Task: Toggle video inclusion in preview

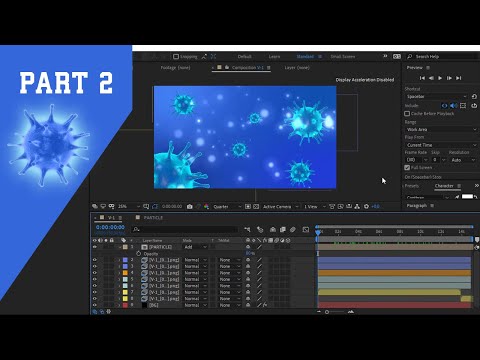Action: 444,106
